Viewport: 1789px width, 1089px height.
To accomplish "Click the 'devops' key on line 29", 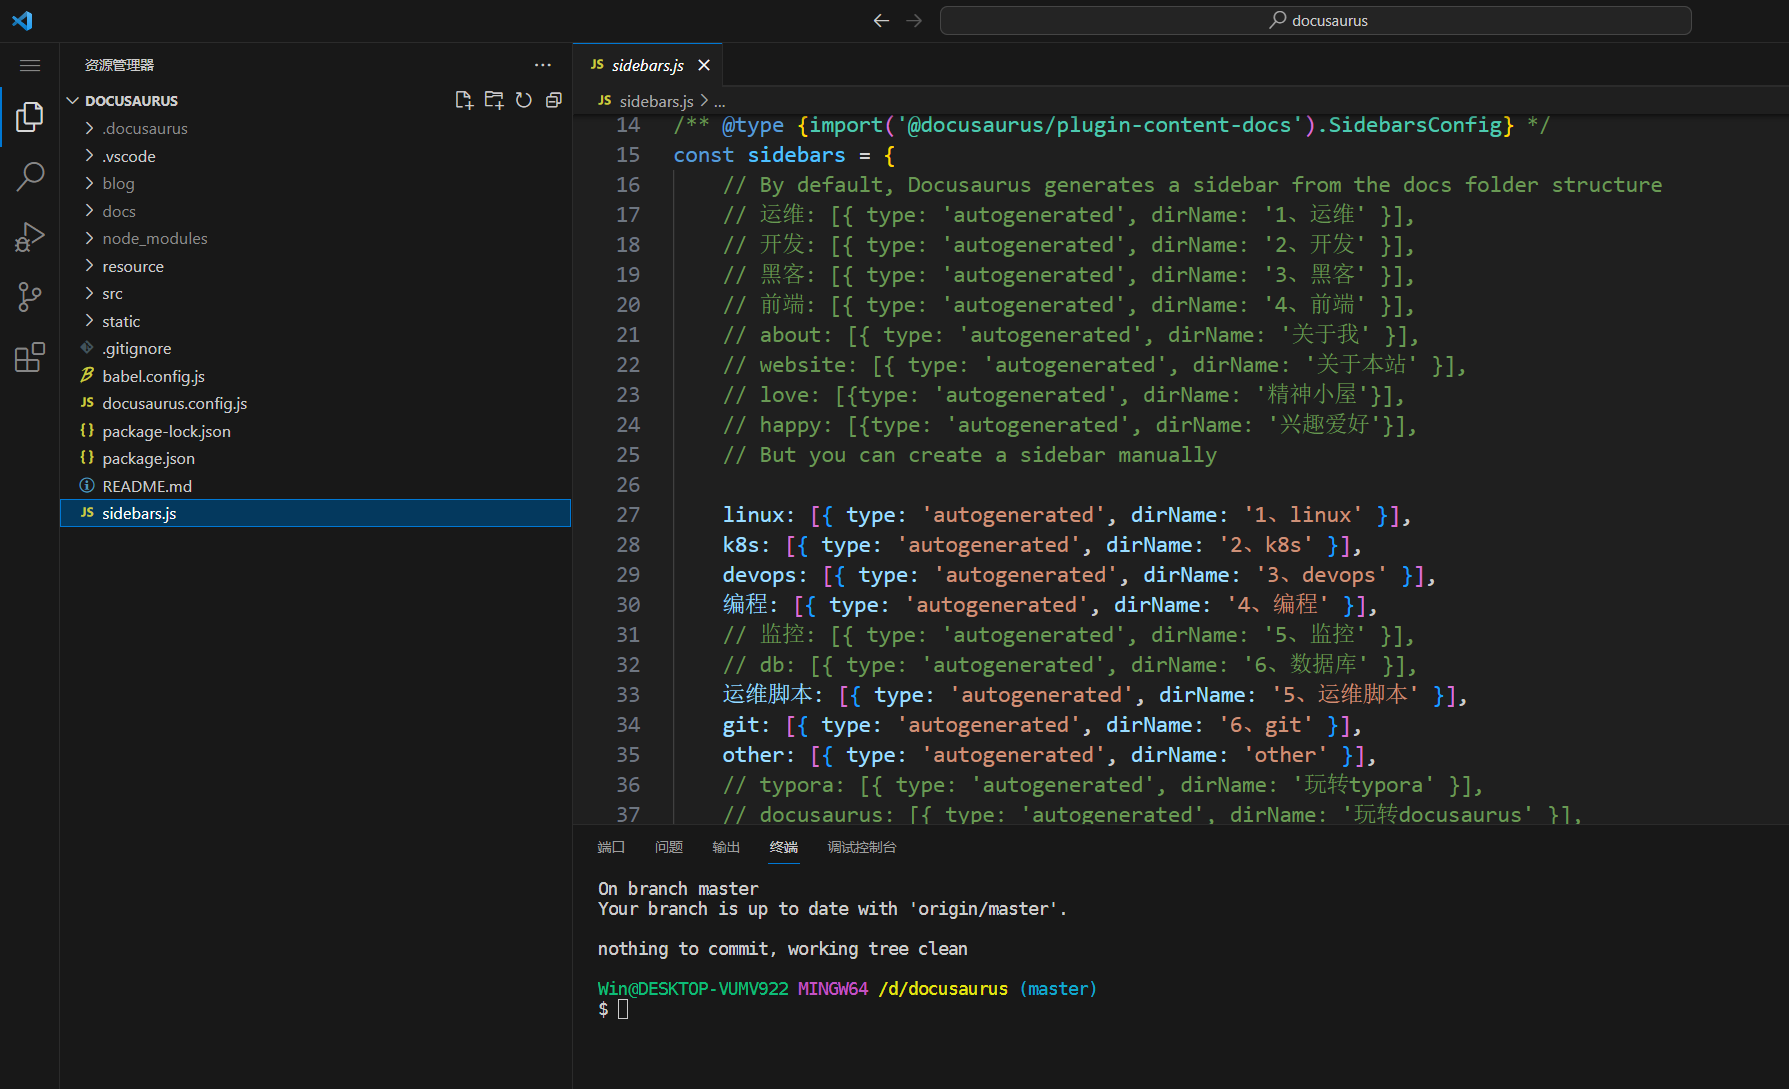I will coord(760,575).
